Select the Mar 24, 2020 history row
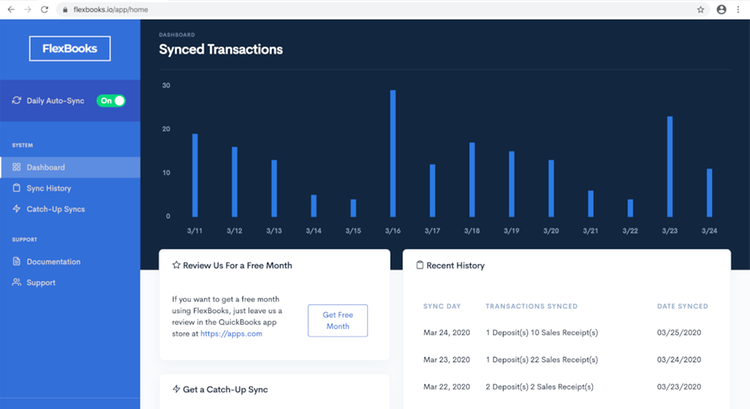 coord(566,331)
